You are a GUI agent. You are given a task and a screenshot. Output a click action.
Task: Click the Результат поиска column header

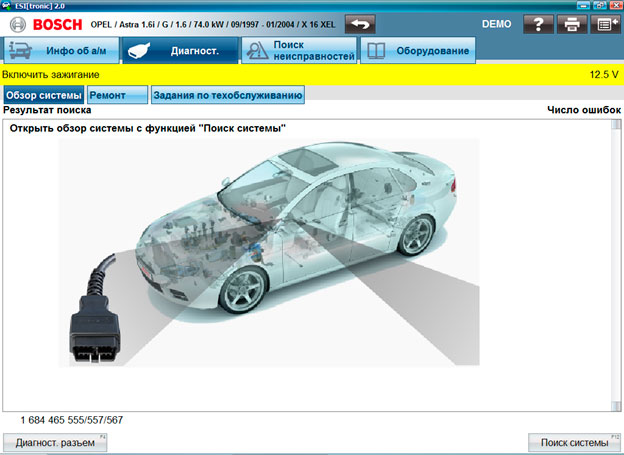point(41,111)
